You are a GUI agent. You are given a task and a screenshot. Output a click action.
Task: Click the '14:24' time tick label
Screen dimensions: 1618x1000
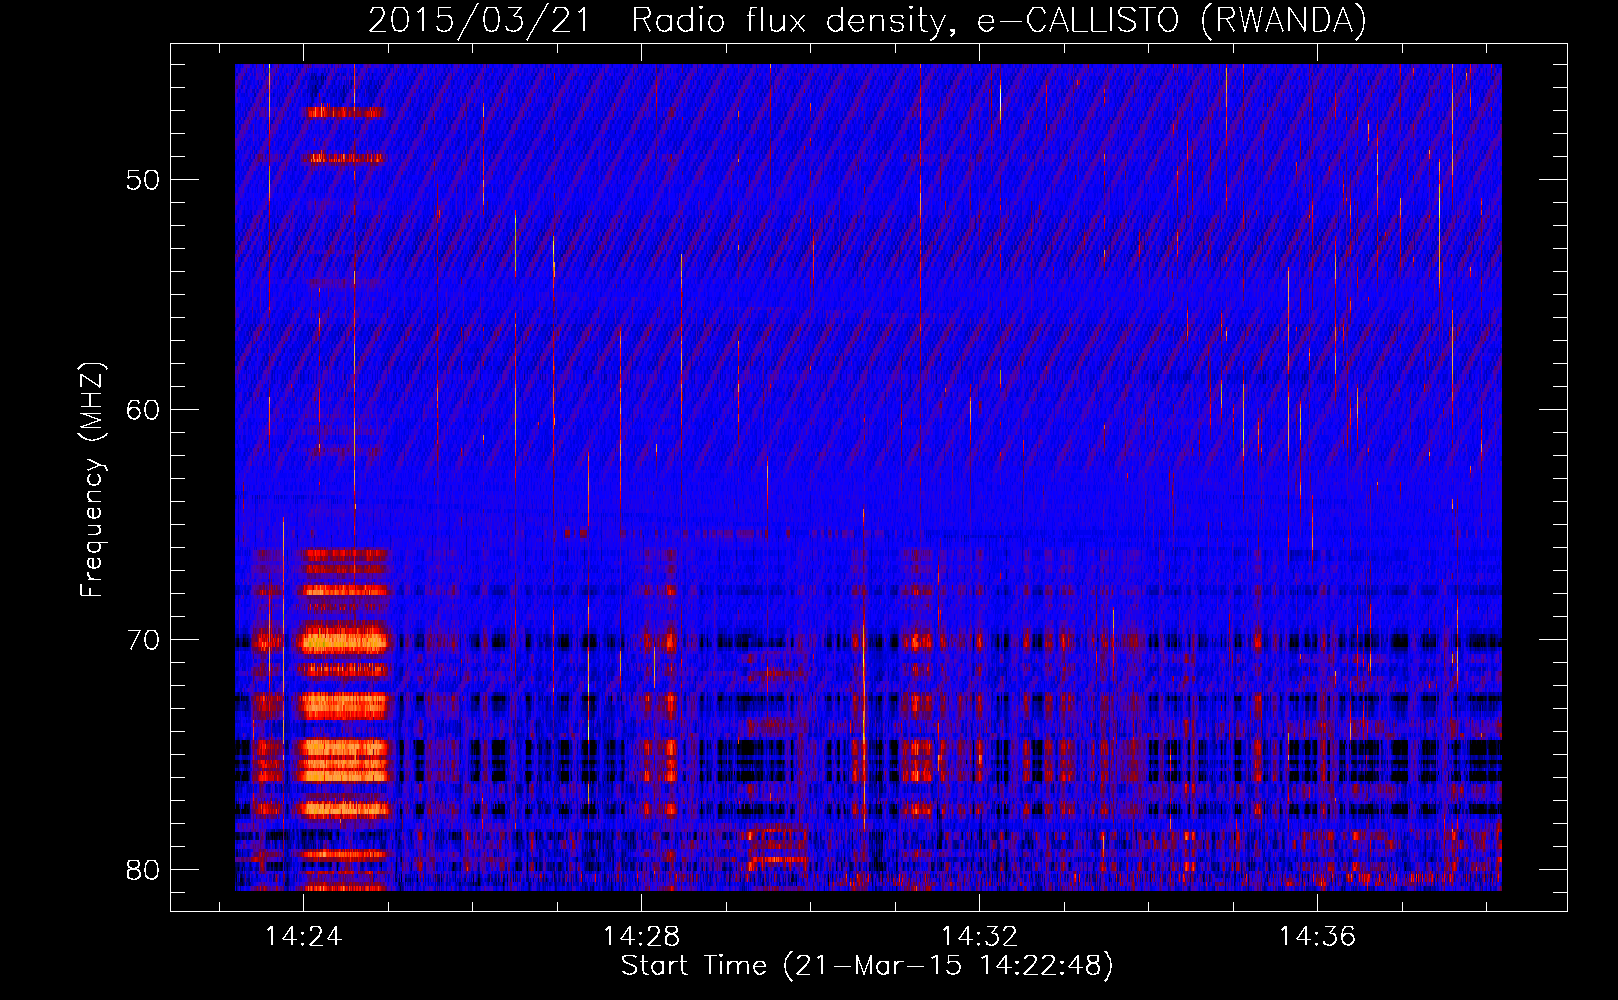click(x=303, y=936)
